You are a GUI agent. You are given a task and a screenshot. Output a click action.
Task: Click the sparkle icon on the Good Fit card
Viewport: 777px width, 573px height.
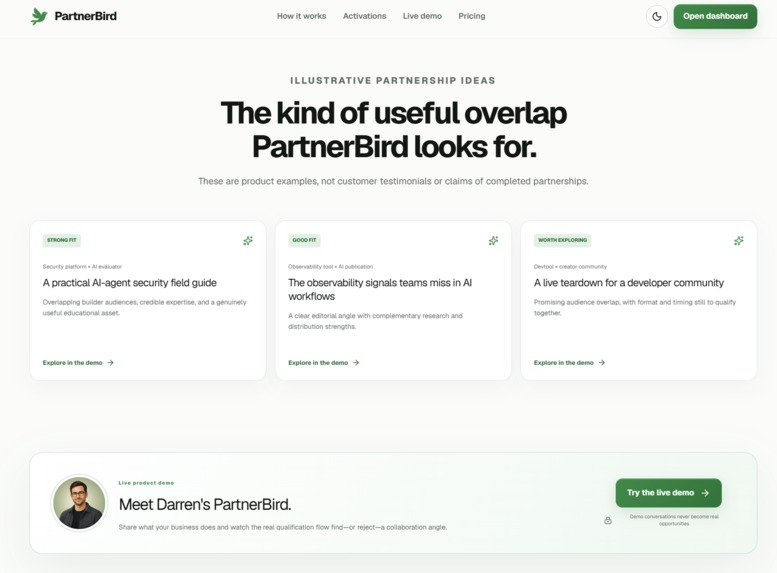point(493,240)
